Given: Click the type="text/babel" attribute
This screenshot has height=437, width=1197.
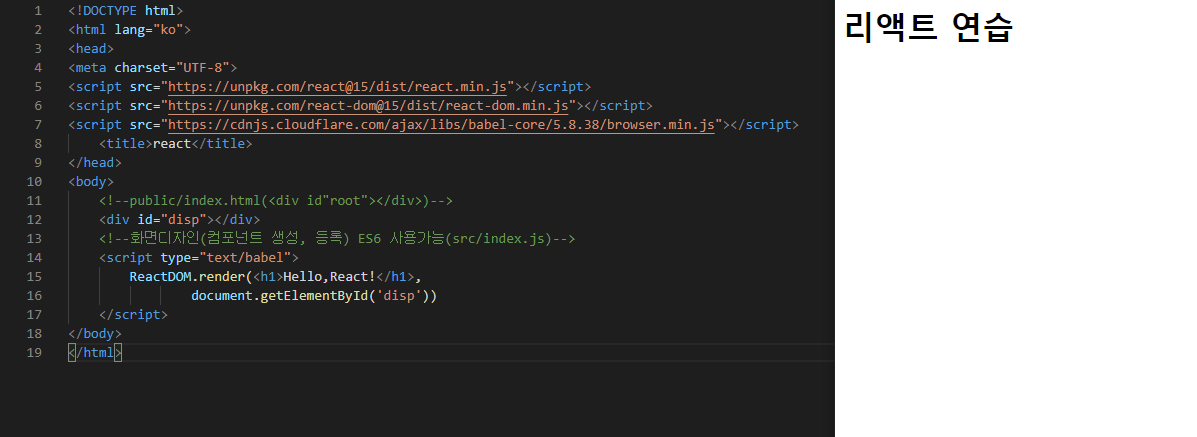Looking at the screenshot, I should click(226, 258).
